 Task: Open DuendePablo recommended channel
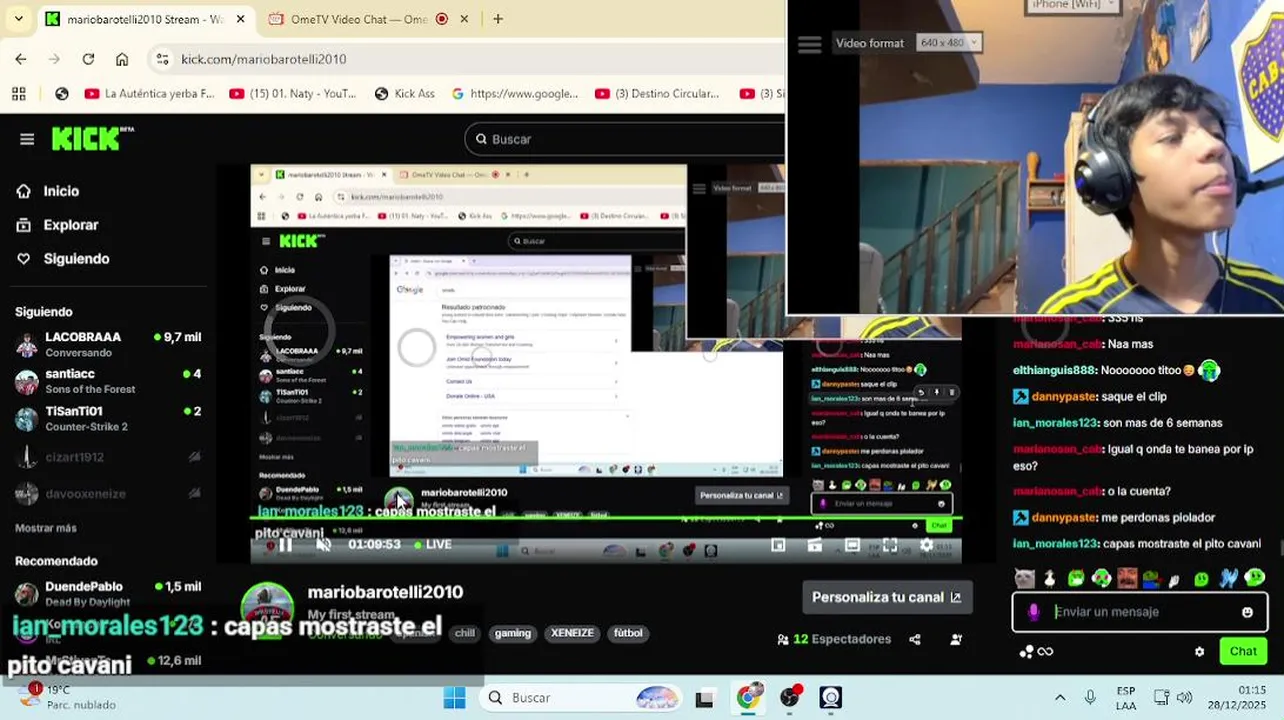(x=109, y=594)
